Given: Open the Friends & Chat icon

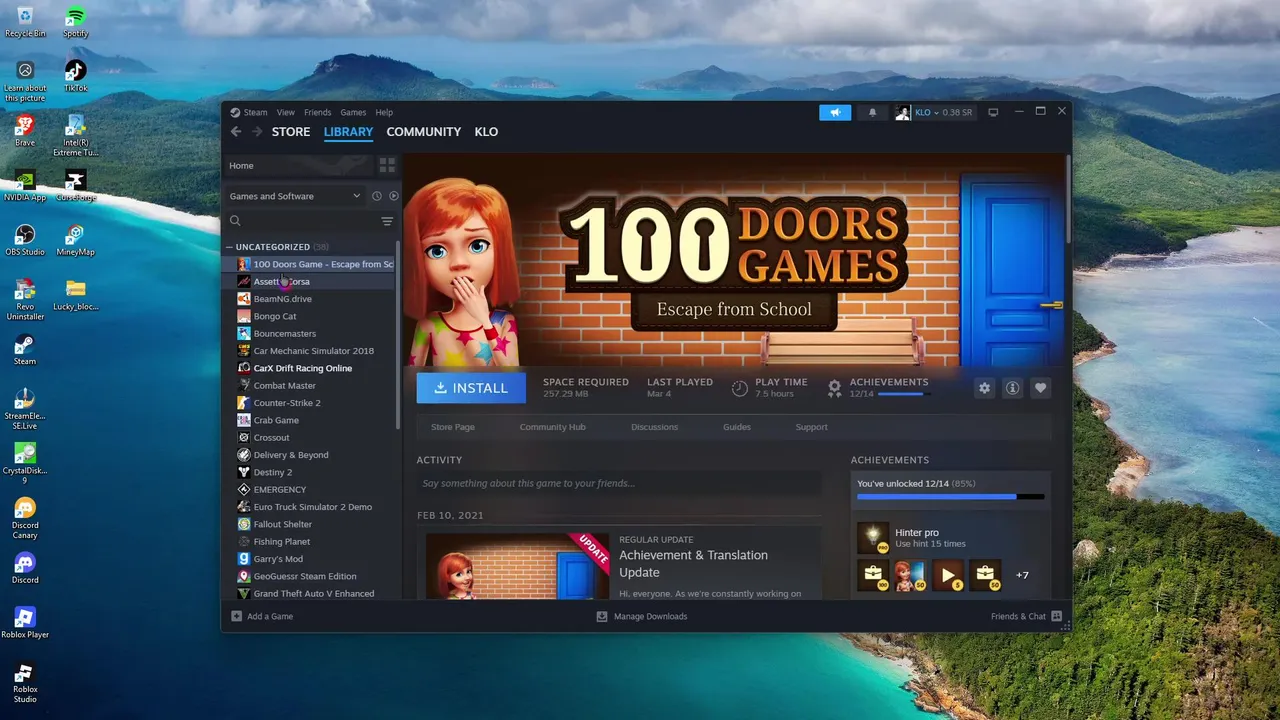Looking at the screenshot, I should coord(1056,616).
